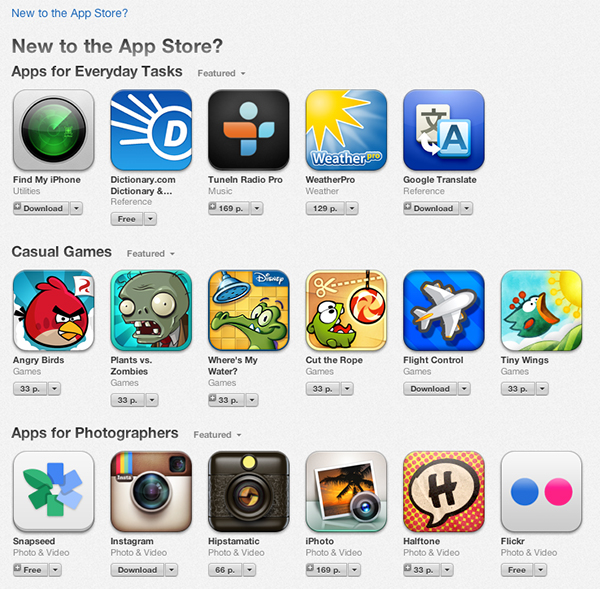Click the New to the App Store? breadcrumb link
Screen dimensions: 600x589
70,13
